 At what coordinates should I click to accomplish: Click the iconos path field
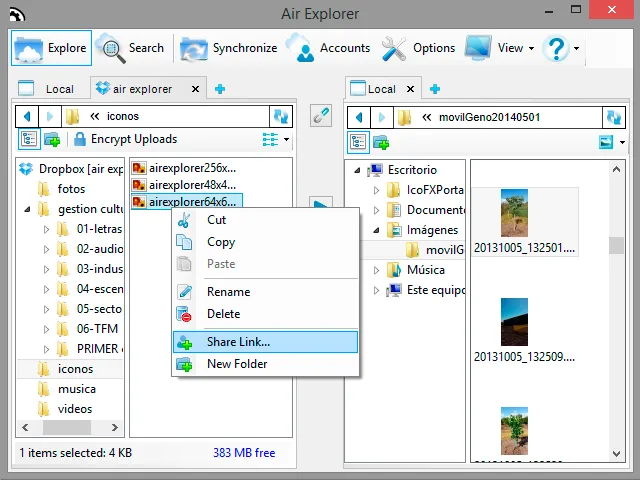pos(165,116)
